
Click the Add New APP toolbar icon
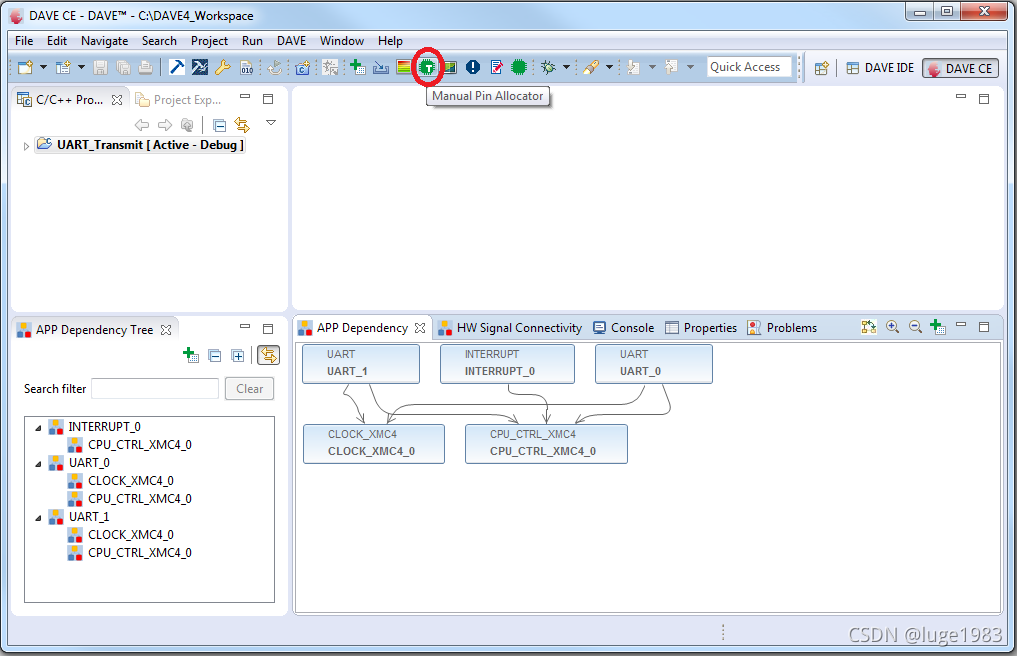357,67
